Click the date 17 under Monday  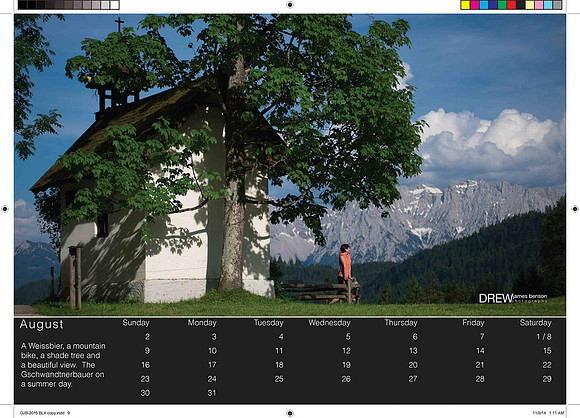[x=212, y=365]
